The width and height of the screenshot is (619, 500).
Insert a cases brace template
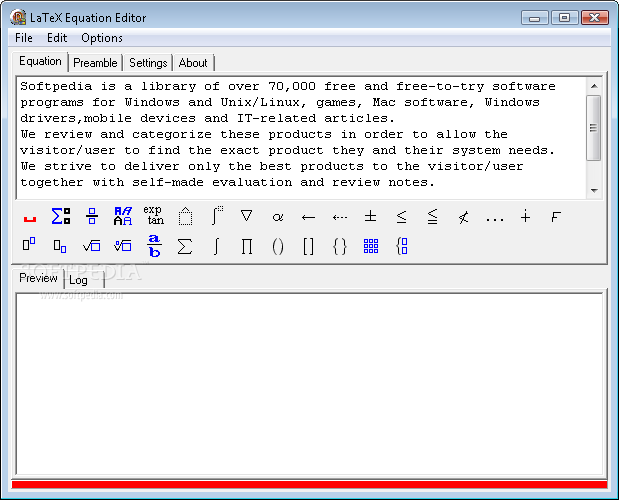[x=402, y=246]
